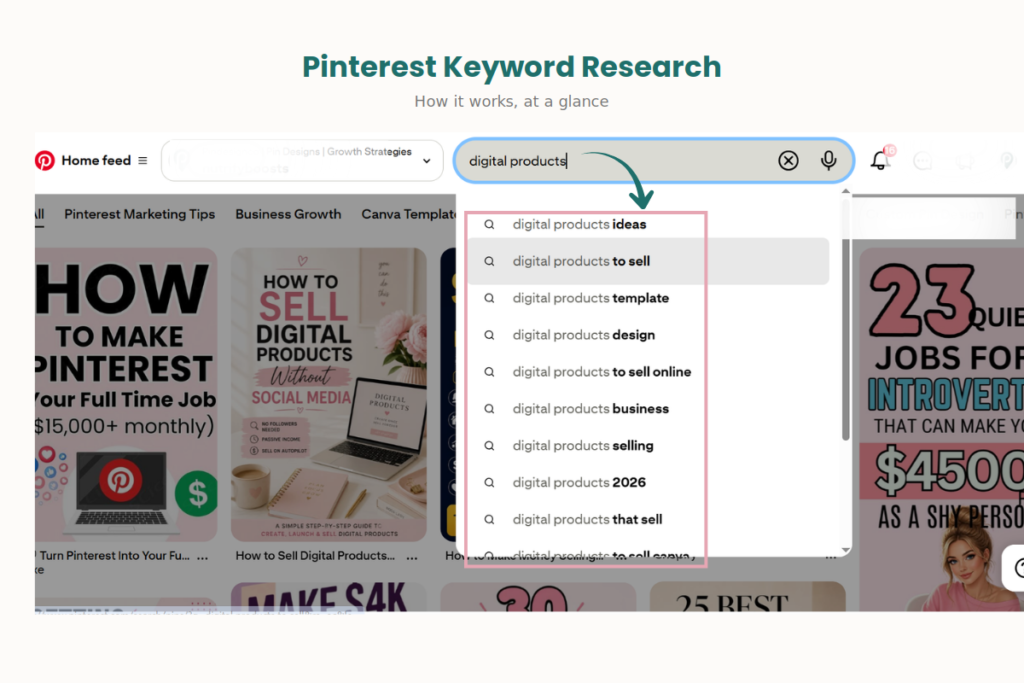Viewport: 1024px width, 683px height.
Task: Click 'How to Sell Digital Products...' pin title
Action: (x=315, y=556)
